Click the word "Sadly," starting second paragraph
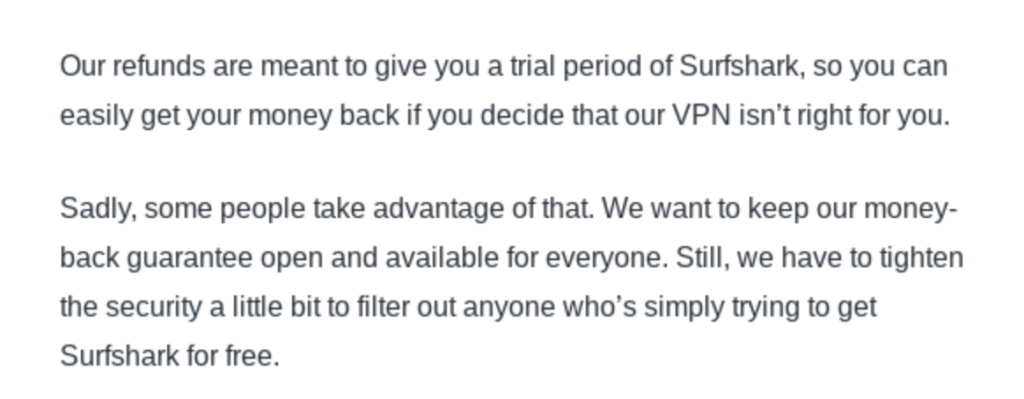This screenshot has height=399, width=1024. click(99, 210)
